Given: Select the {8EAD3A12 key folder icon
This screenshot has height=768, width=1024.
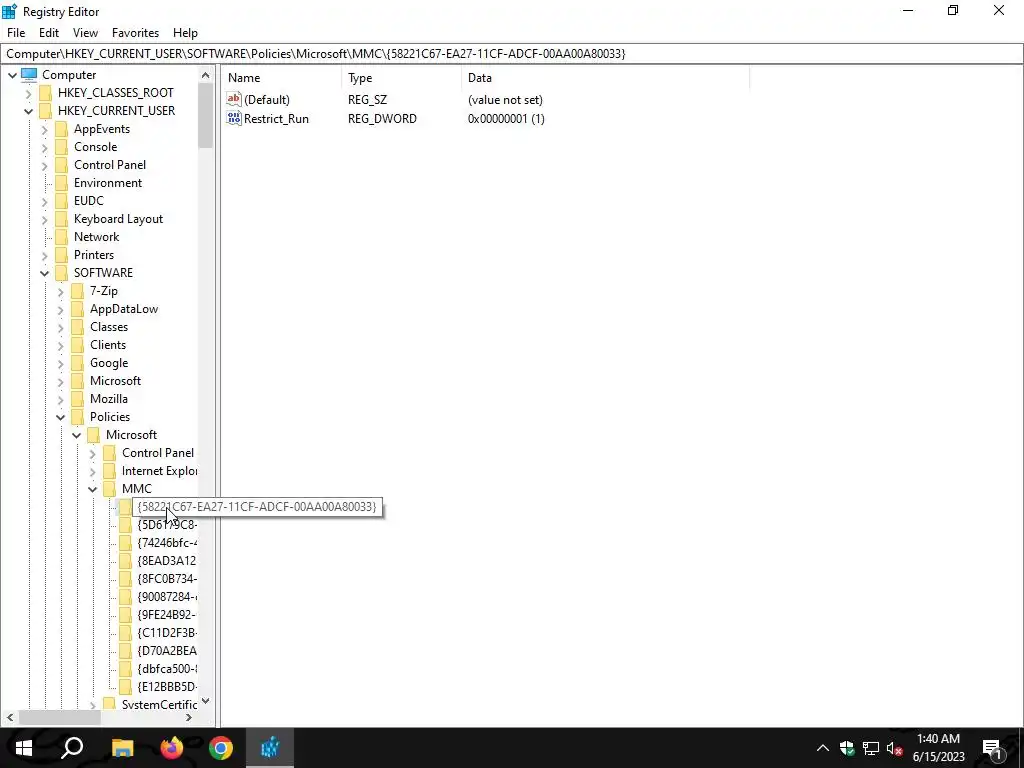Looking at the screenshot, I should [125, 560].
